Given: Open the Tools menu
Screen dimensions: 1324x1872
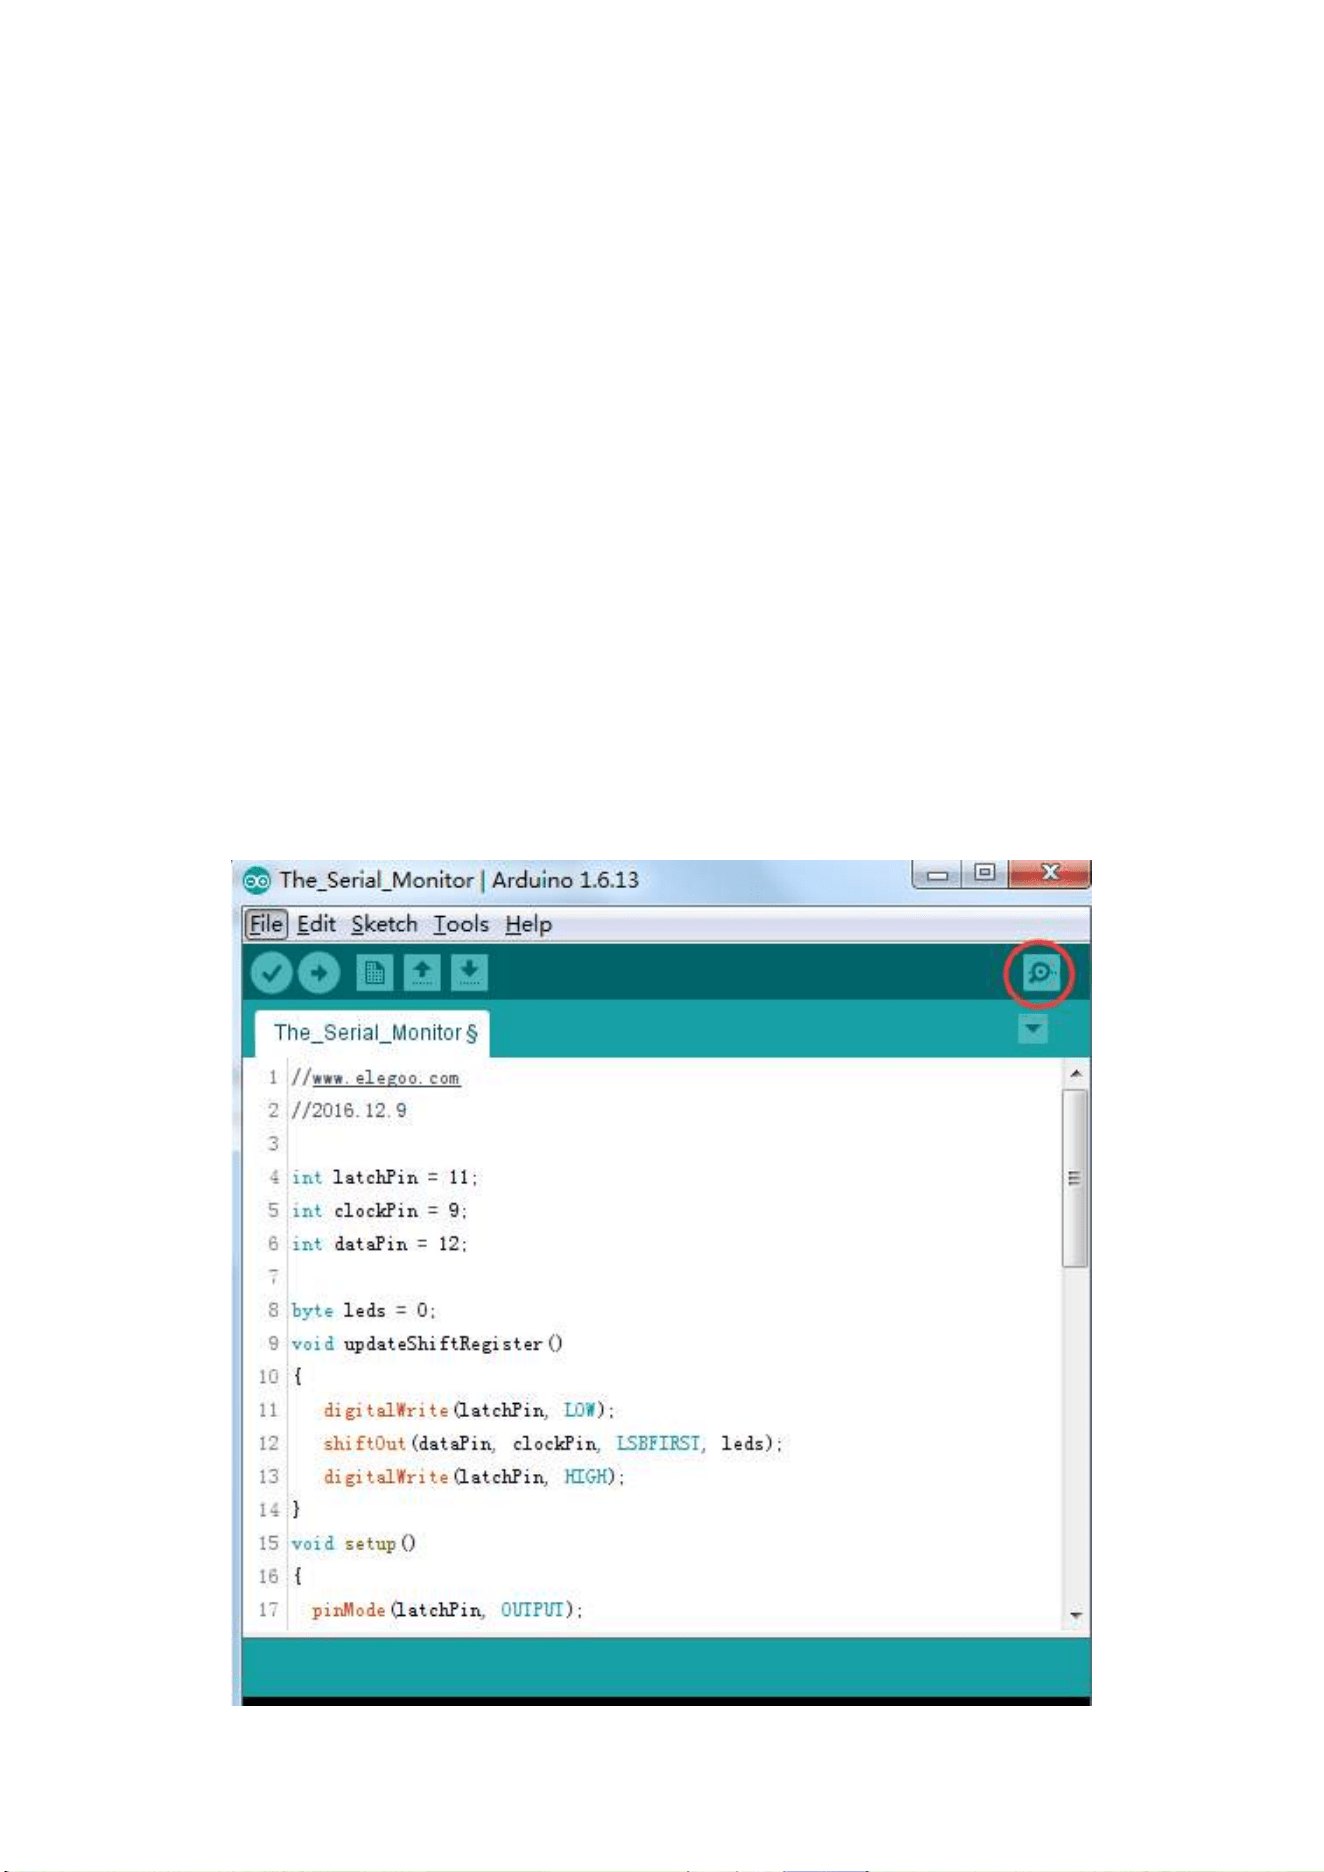Looking at the screenshot, I should click(x=461, y=924).
